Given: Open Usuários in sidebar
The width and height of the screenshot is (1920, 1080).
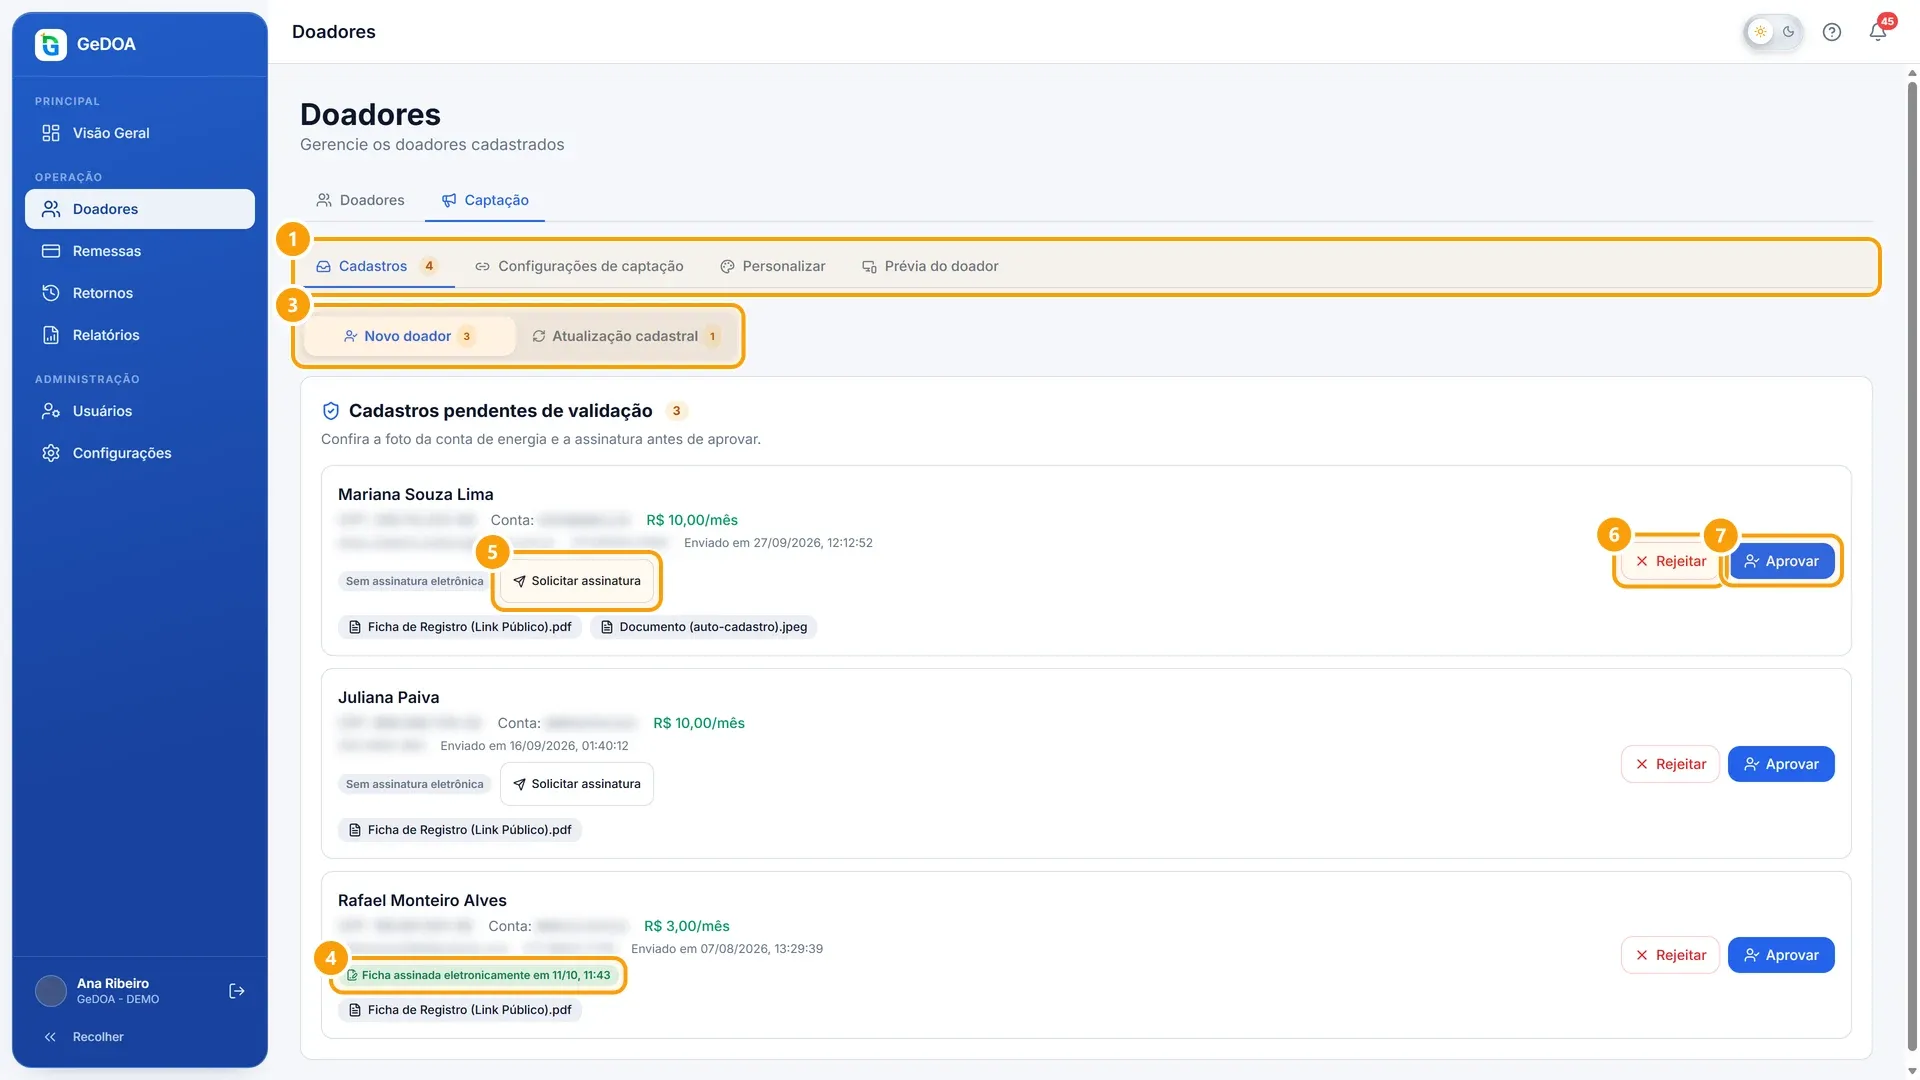Looking at the screenshot, I should coord(140,411).
